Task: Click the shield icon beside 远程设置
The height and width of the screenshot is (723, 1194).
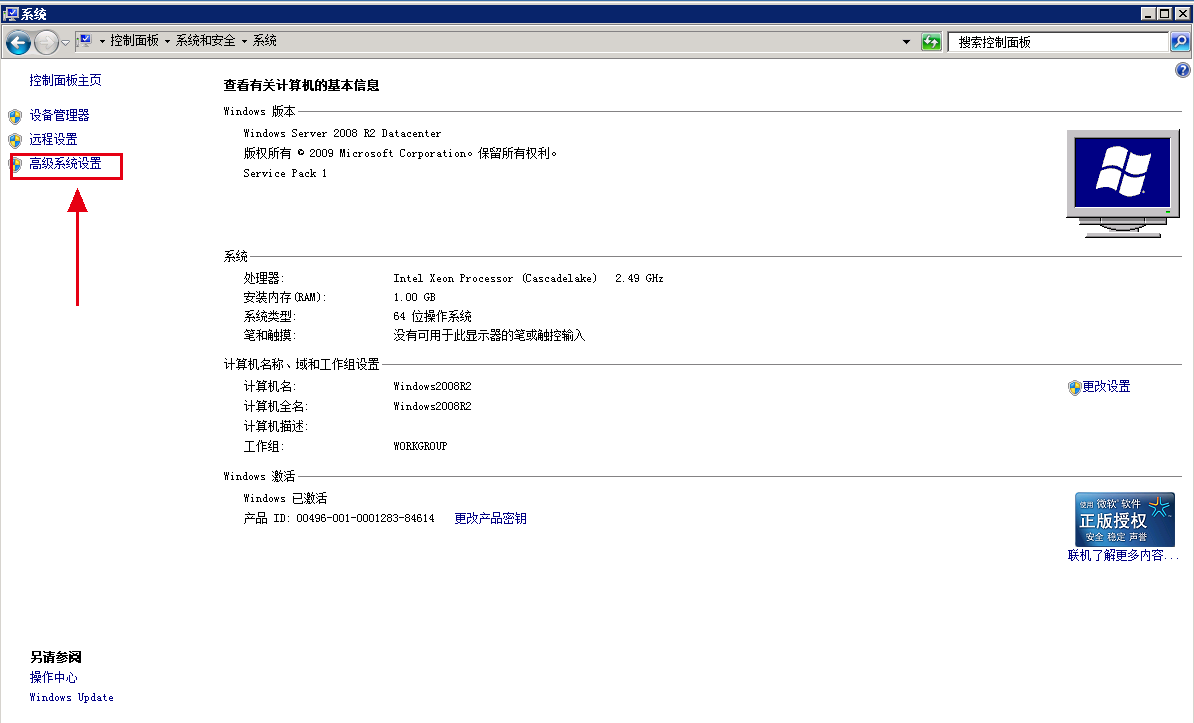Action: point(17,139)
